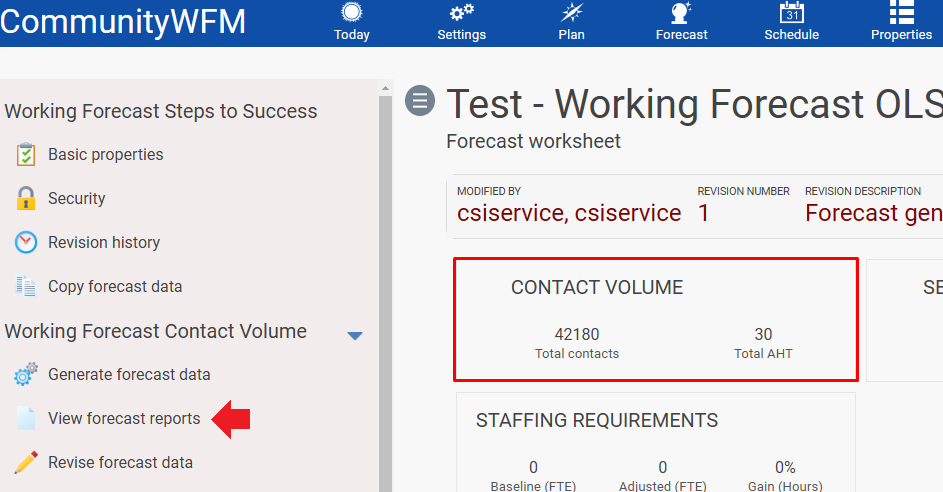The image size is (943, 492).
Task: Click the Total contacts caption
Action: click(577, 354)
